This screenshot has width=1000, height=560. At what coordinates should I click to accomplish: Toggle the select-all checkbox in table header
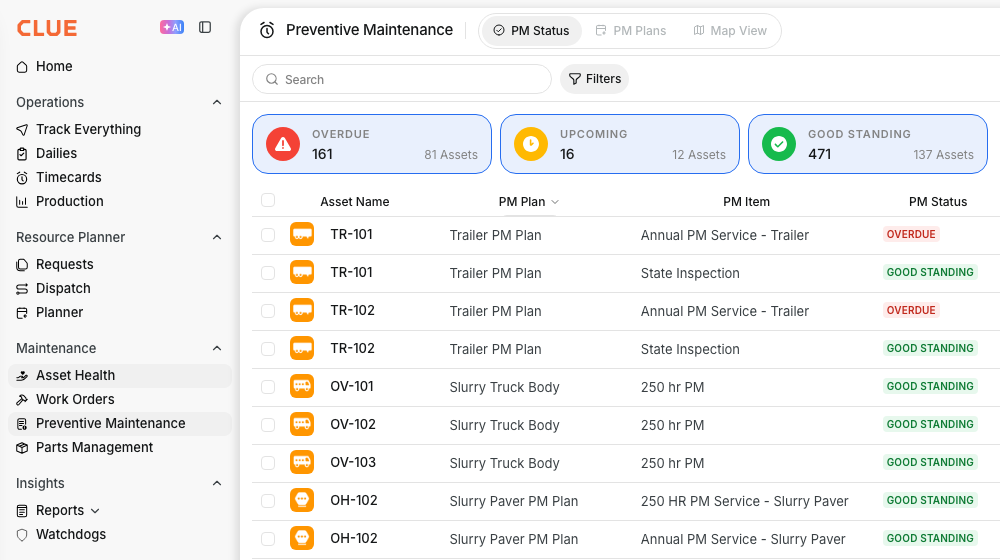coord(268,200)
